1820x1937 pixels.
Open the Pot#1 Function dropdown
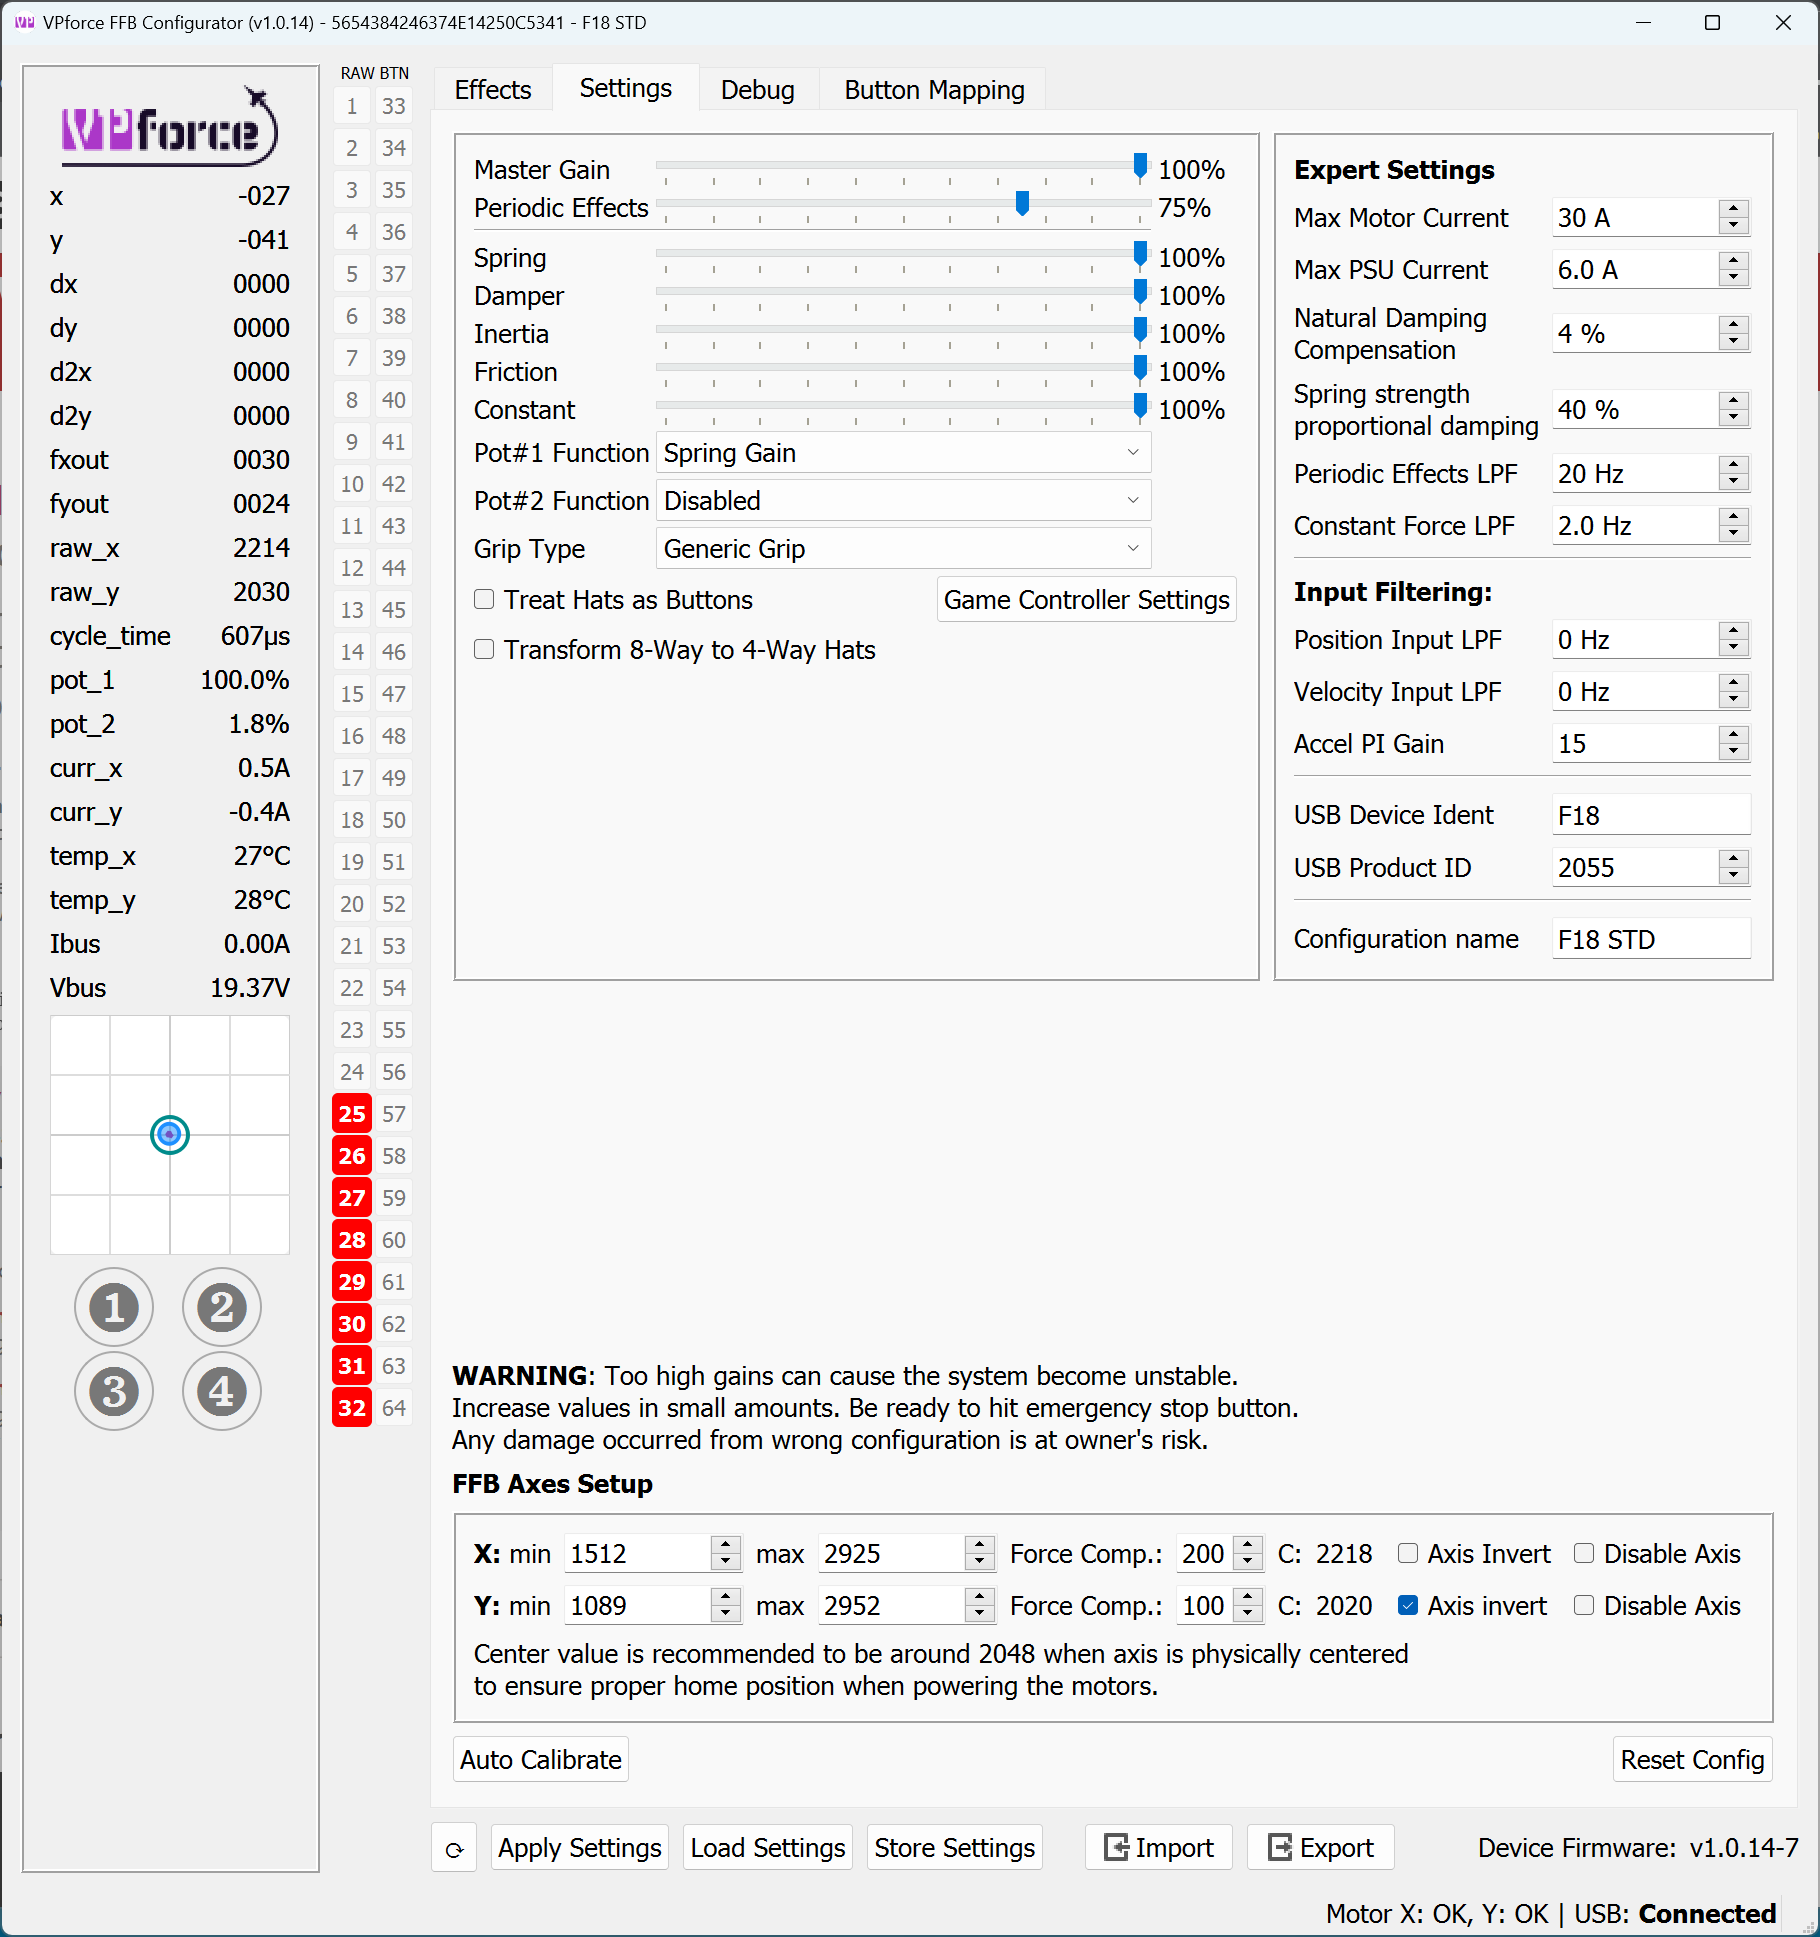(x=903, y=453)
